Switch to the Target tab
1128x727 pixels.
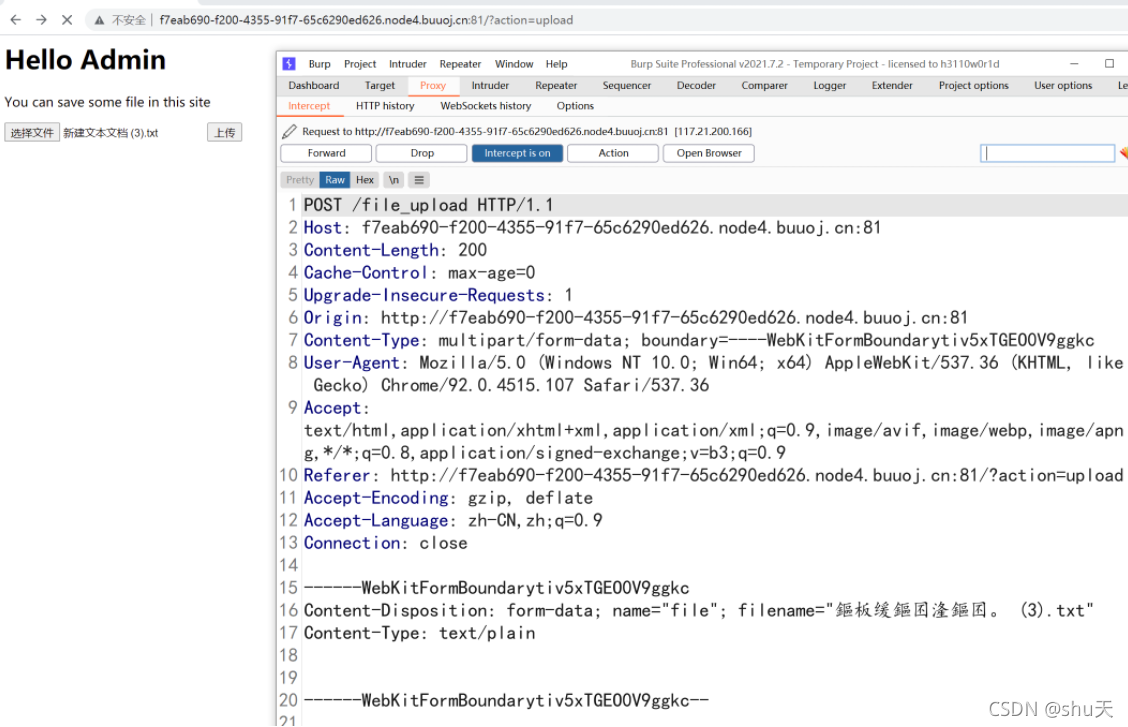(380, 86)
